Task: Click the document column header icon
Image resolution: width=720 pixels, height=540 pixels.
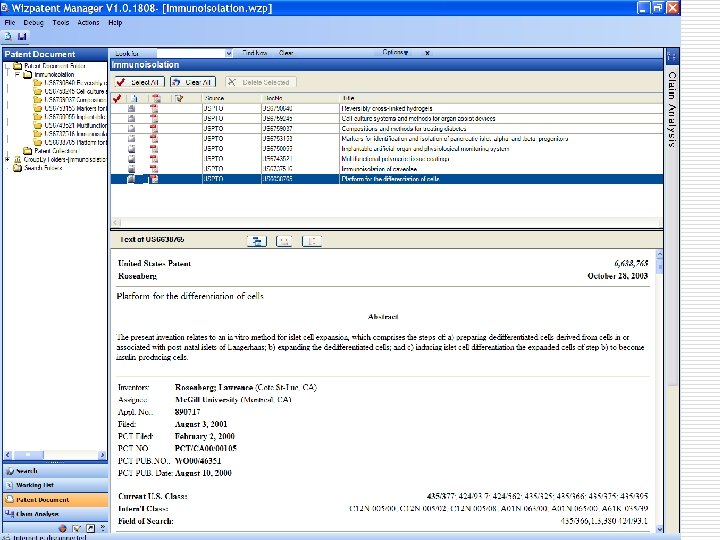Action: pyautogui.click(x=134, y=98)
